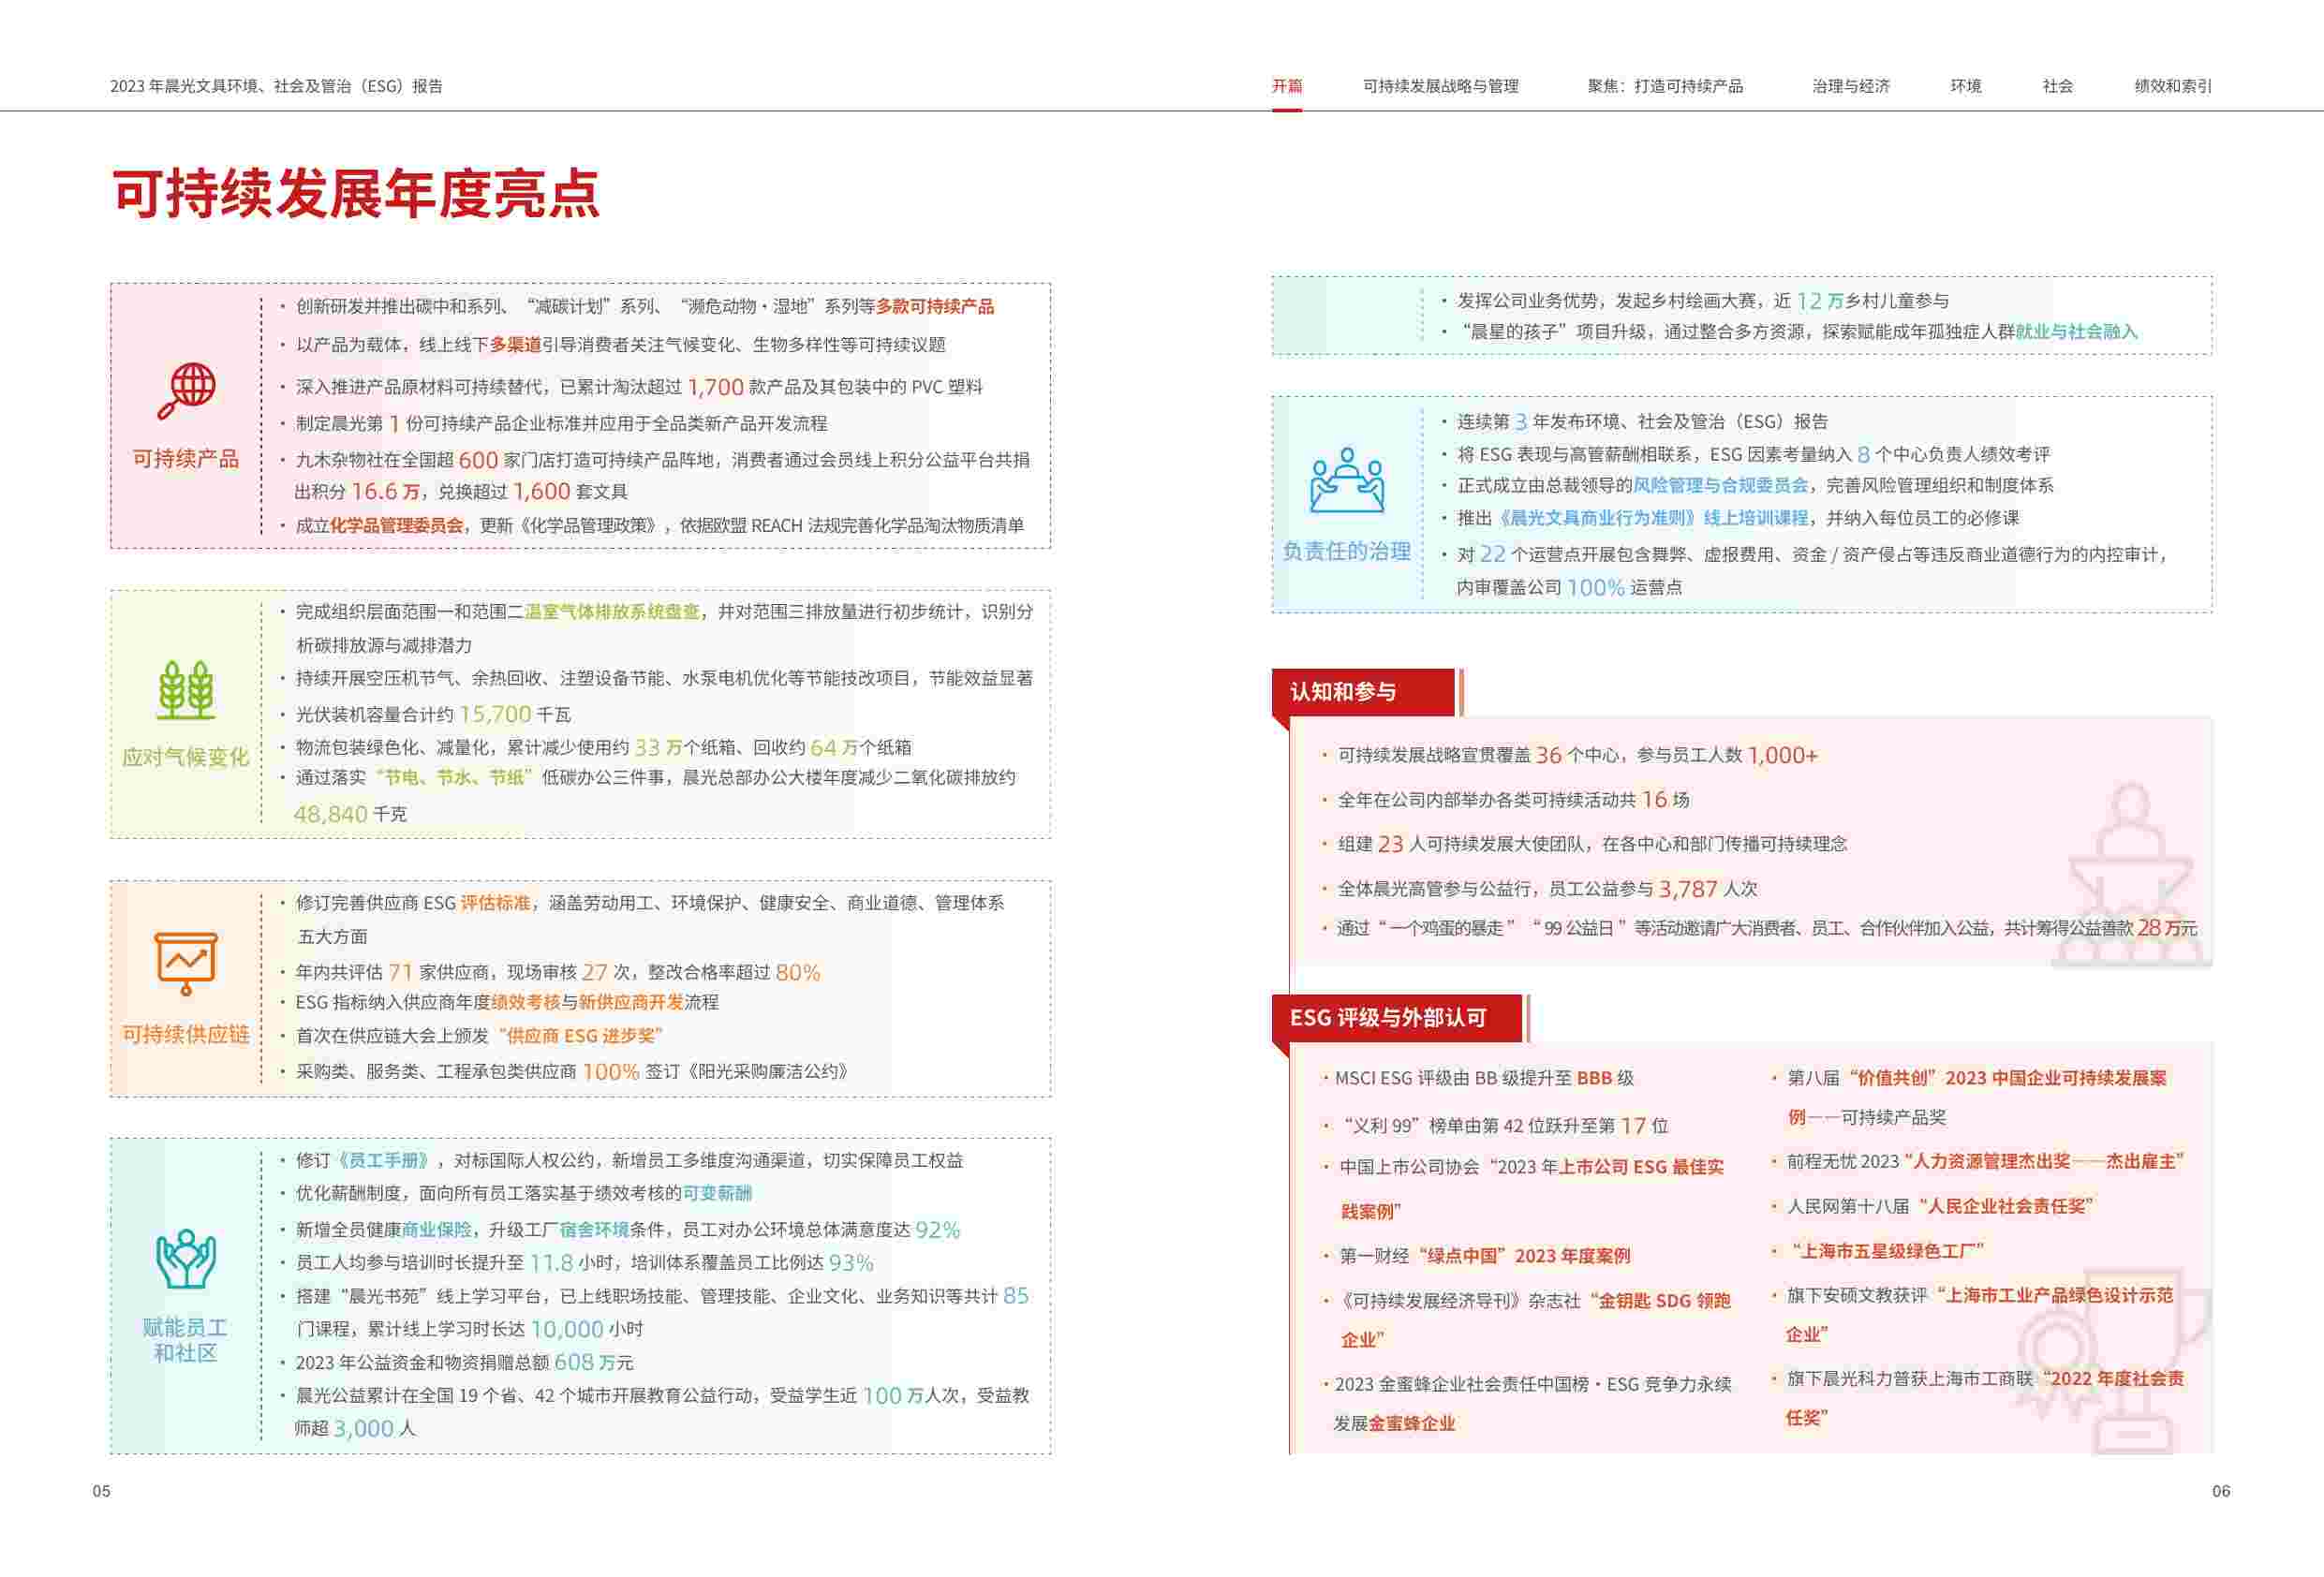Click the highlighted text 多款可持续产品
The image size is (2324, 1577).
[935, 306]
